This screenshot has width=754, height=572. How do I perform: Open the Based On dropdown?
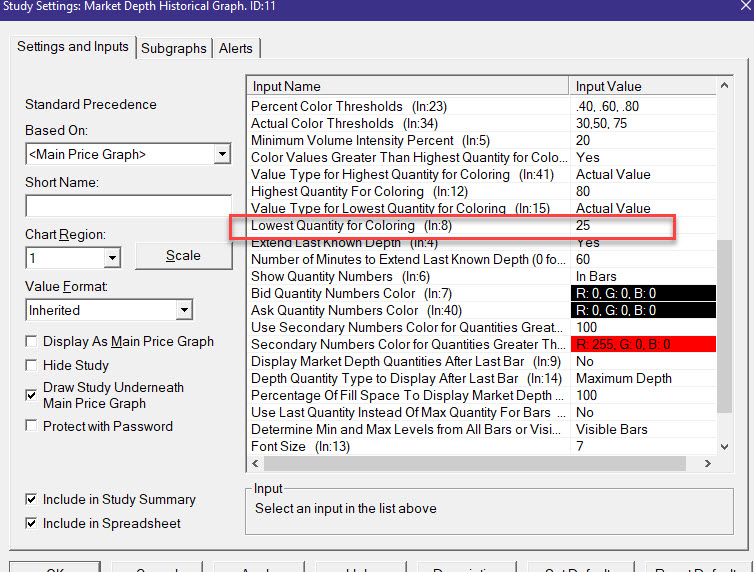[x=222, y=154]
